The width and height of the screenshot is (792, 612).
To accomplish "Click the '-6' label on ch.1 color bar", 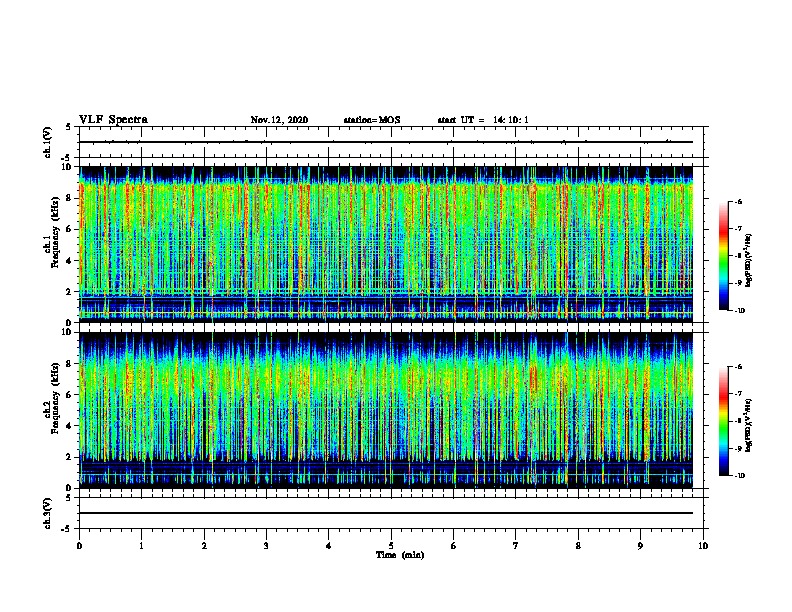I will pos(738,201).
